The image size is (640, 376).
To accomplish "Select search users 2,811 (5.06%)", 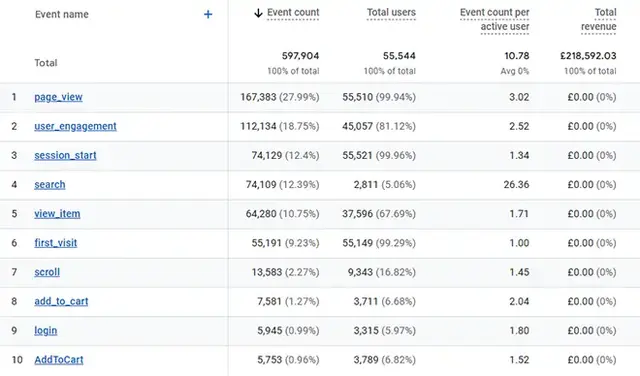I will point(384,185).
